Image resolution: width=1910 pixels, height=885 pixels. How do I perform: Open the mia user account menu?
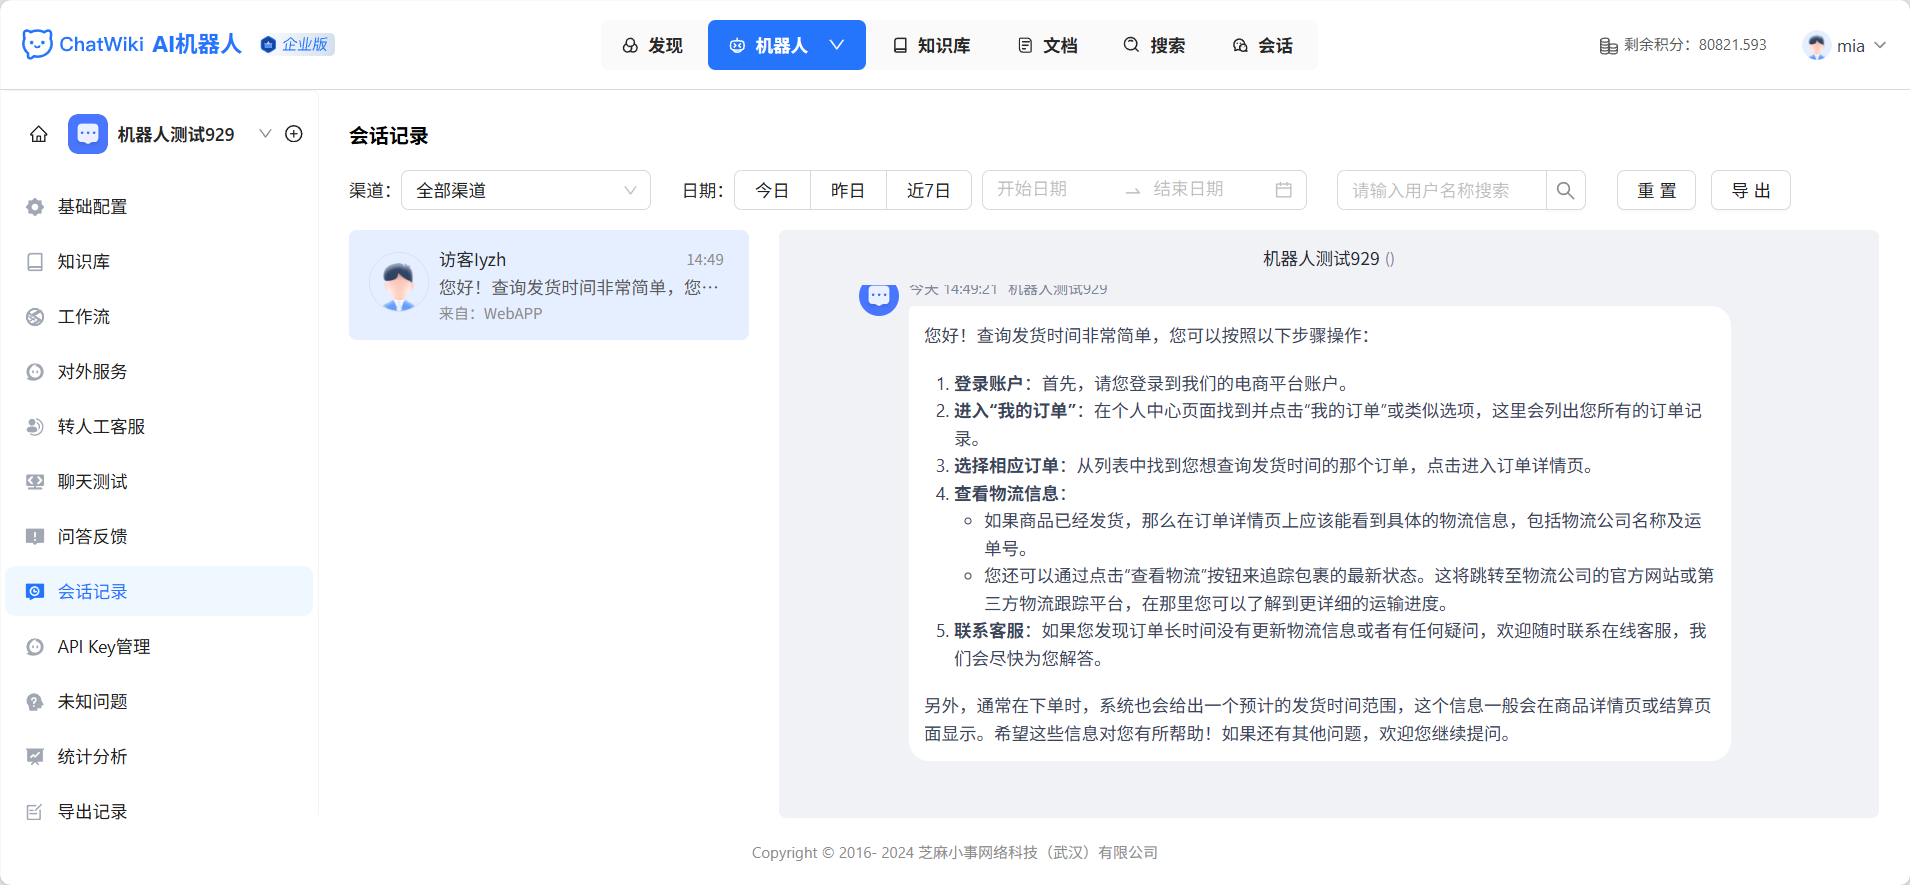pyautogui.click(x=1844, y=45)
